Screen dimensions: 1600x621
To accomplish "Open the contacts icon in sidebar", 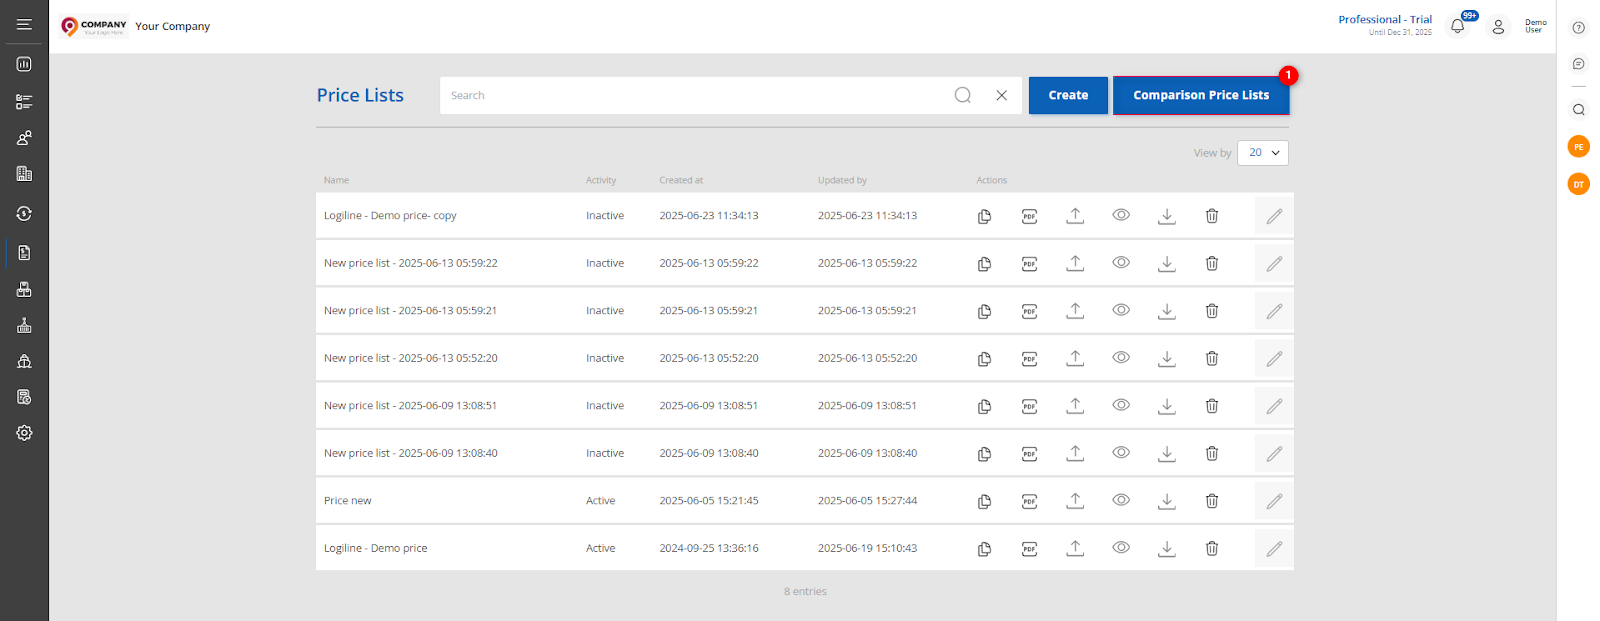I will pos(24,138).
